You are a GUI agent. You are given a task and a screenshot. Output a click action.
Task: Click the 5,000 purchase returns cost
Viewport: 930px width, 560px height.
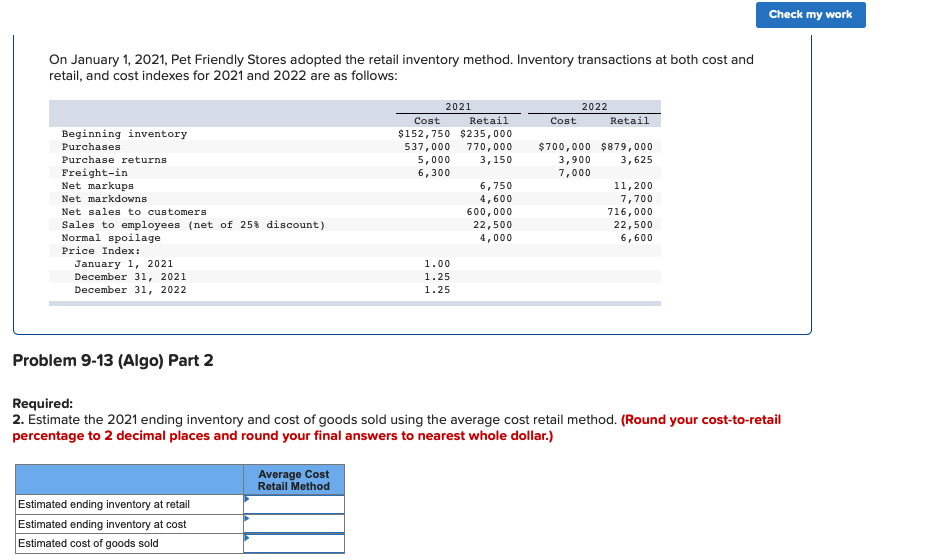pyautogui.click(x=434, y=160)
